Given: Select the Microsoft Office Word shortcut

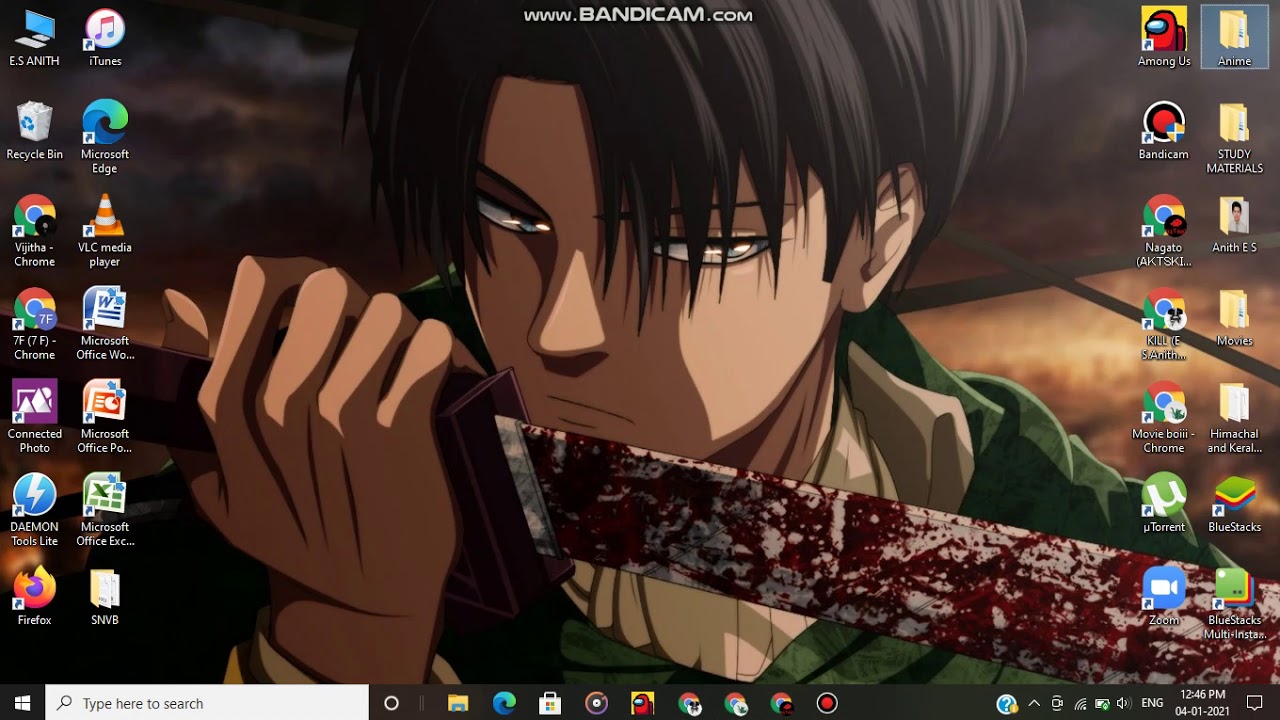Looking at the screenshot, I should [105, 324].
